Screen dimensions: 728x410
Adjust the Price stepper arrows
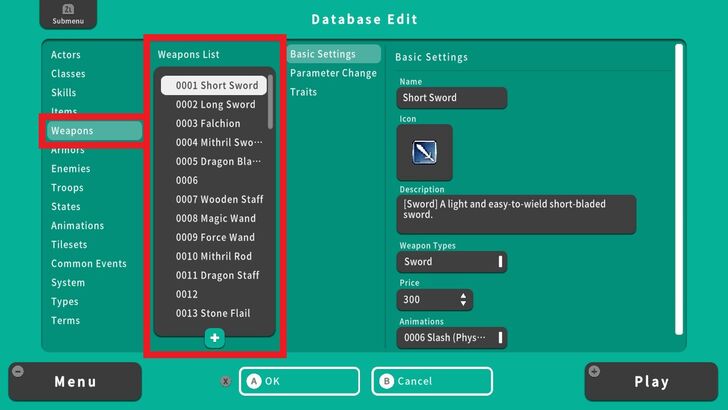pos(462,300)
